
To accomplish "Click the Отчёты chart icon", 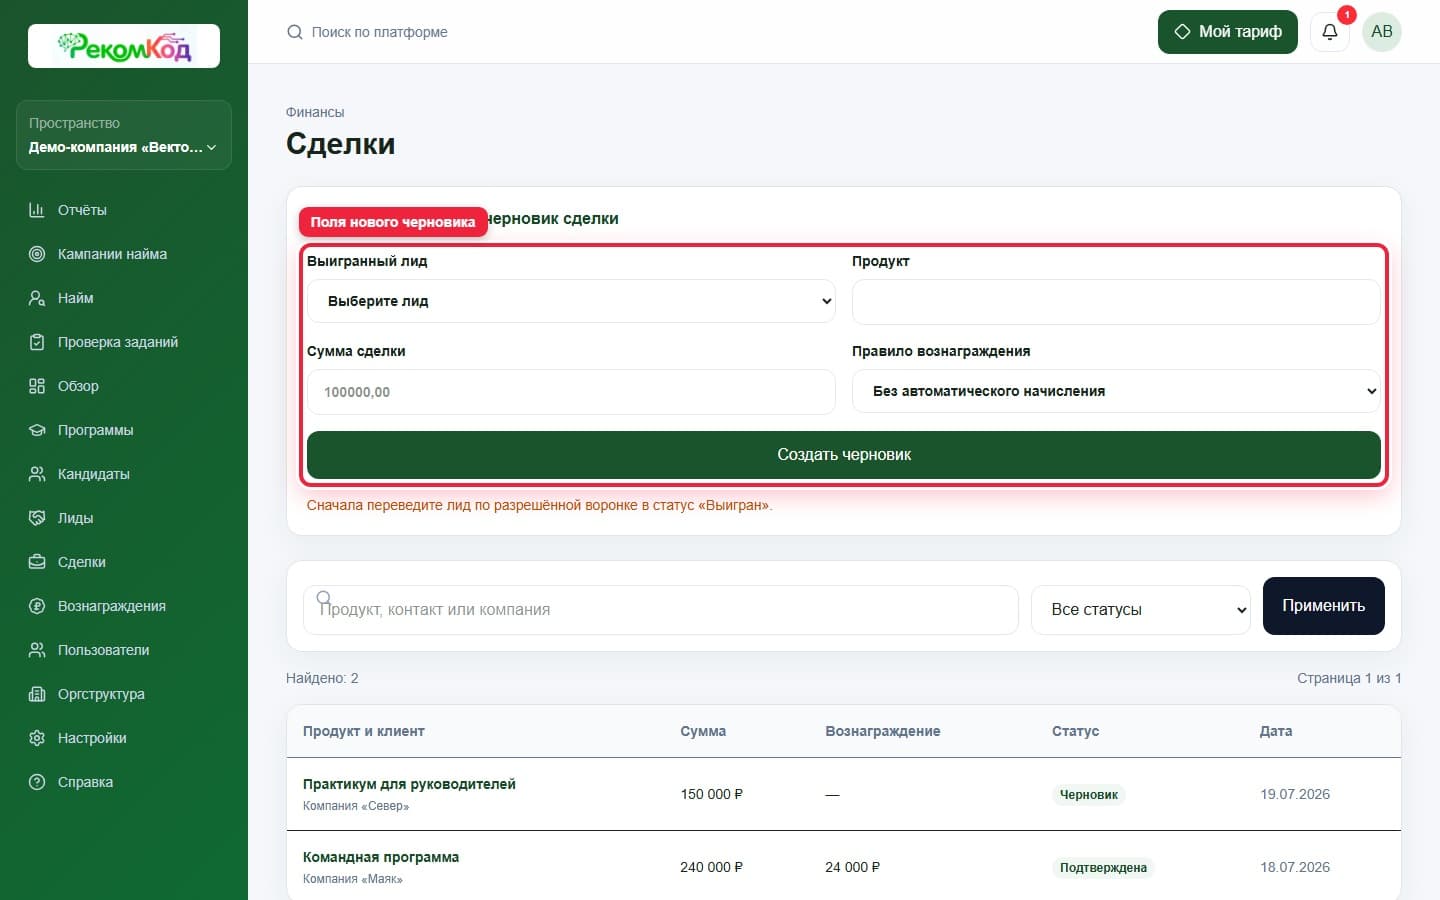I will click(x=37, y=210).
